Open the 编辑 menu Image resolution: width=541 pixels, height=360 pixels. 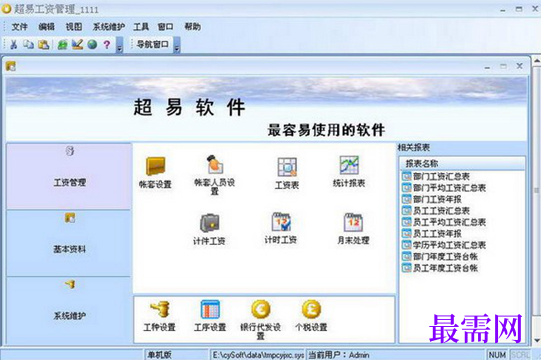pos(47,27)
